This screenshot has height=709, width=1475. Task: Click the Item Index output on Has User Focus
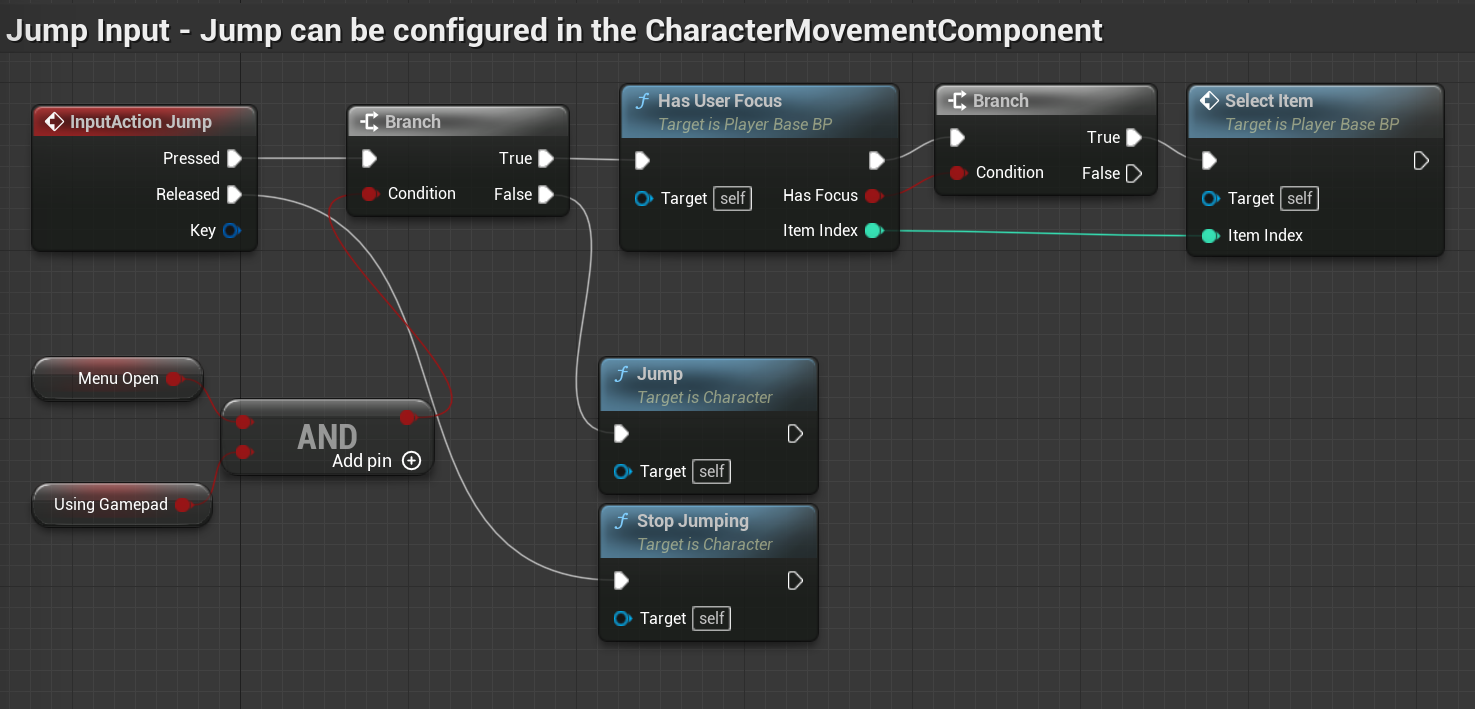(x=873, y=231)
